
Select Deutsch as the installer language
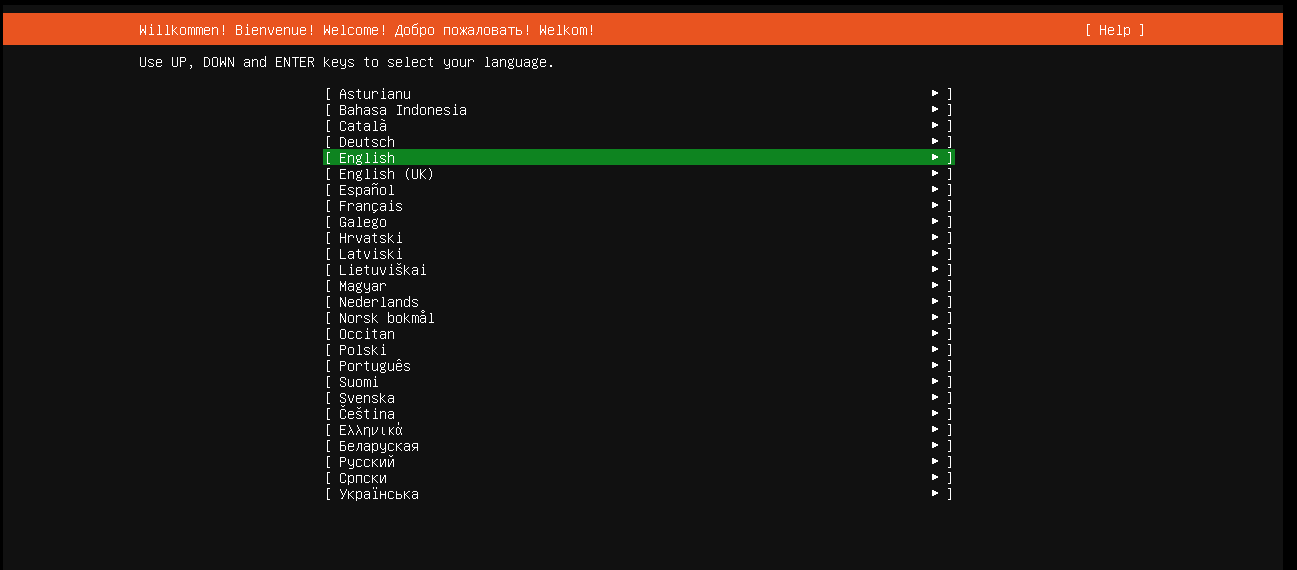click(639, 142)
